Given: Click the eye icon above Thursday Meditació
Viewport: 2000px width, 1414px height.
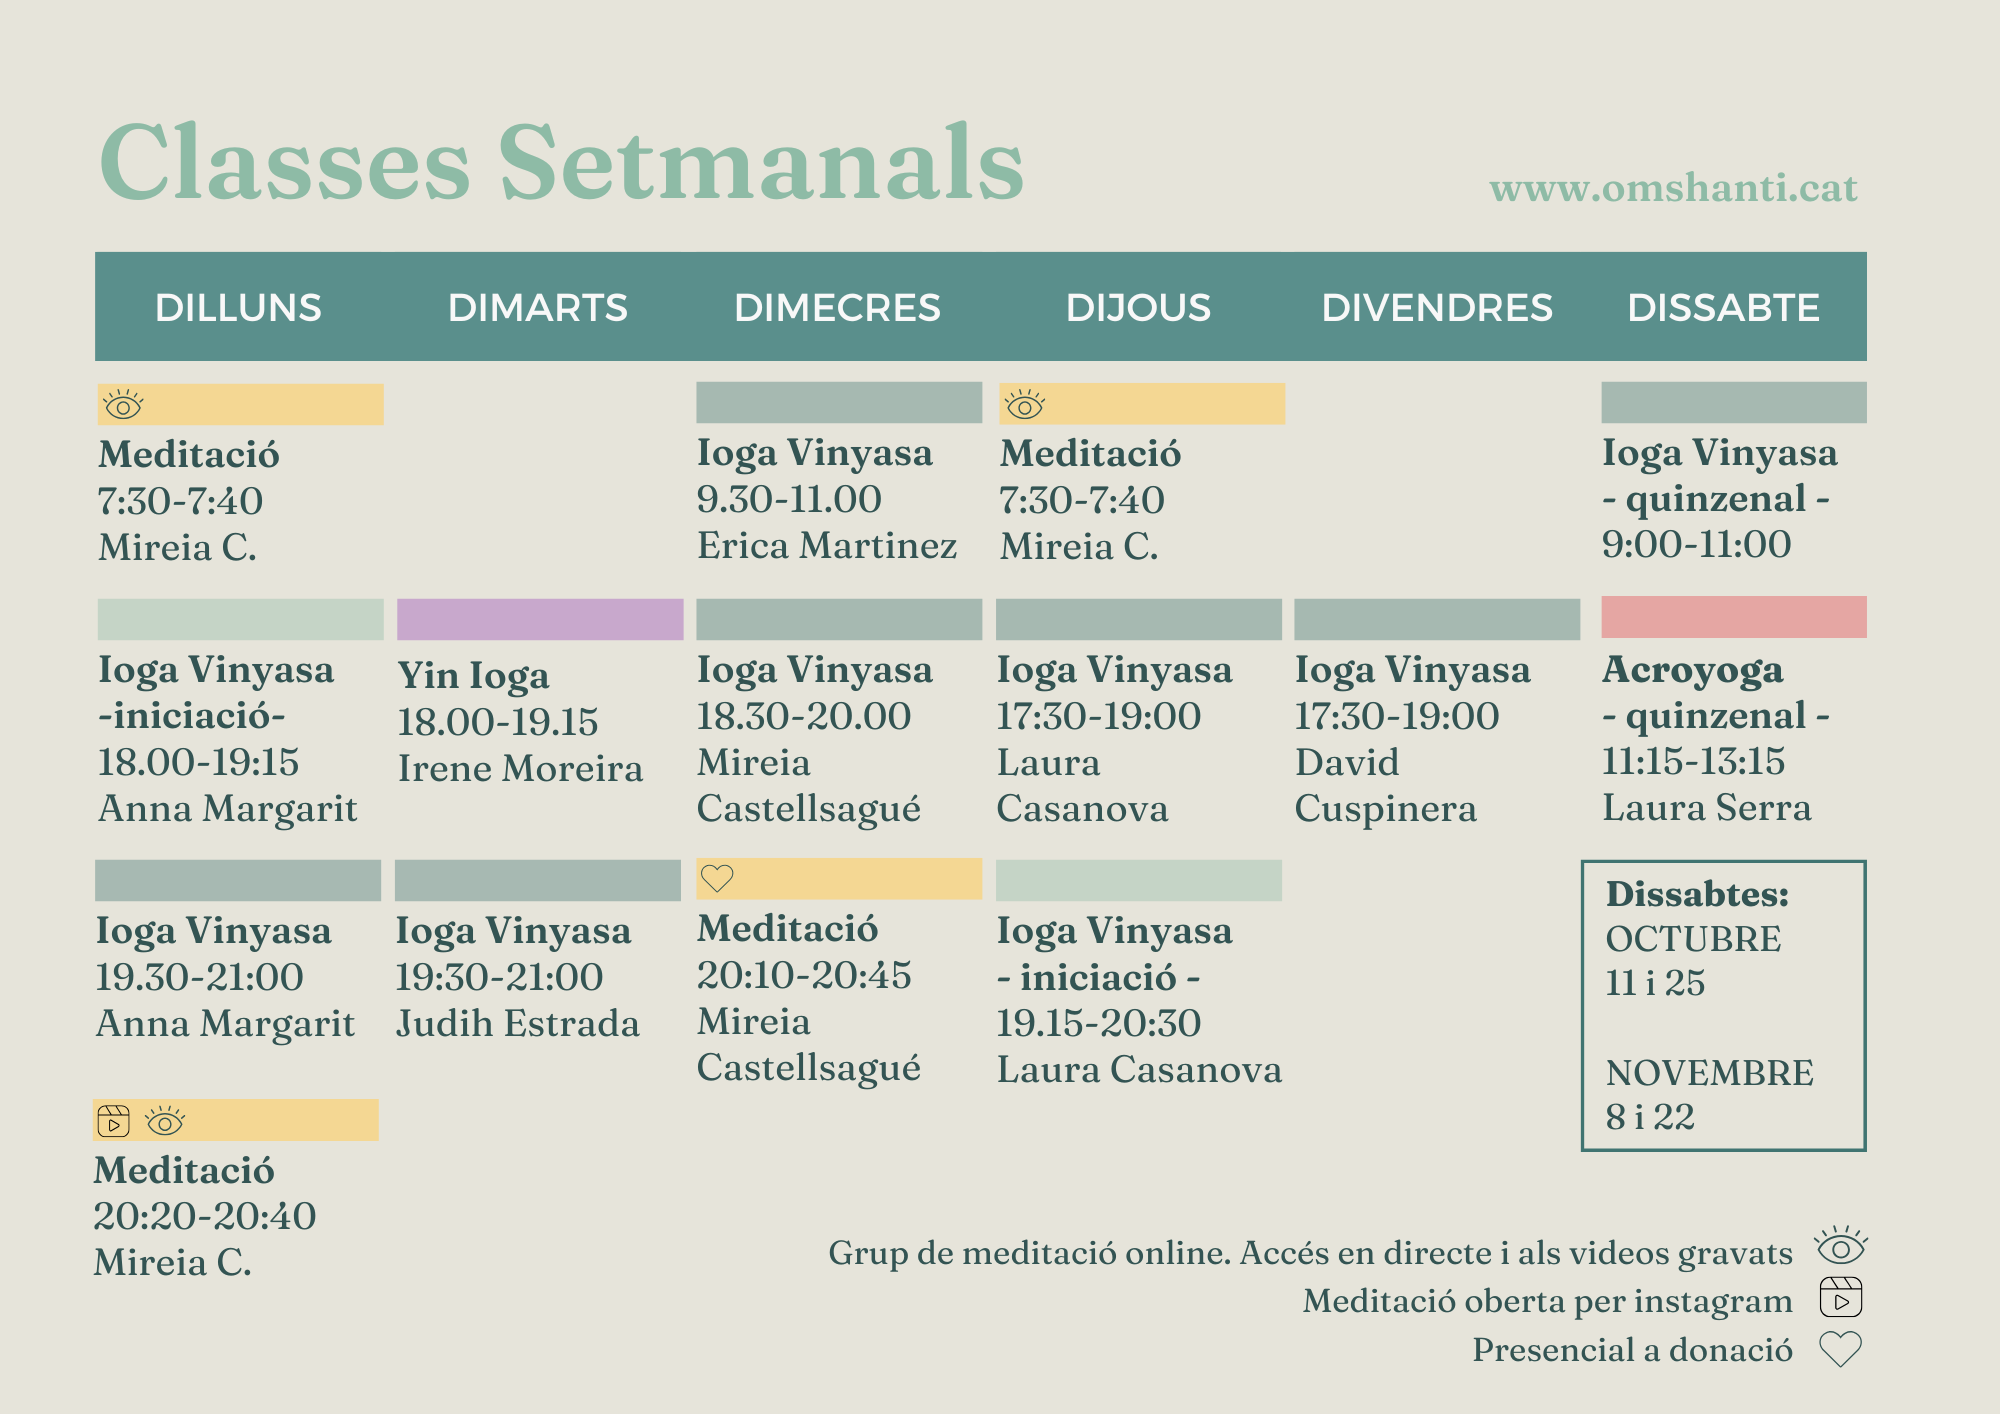Looking at the screenshot, I should click(1024, 406).
